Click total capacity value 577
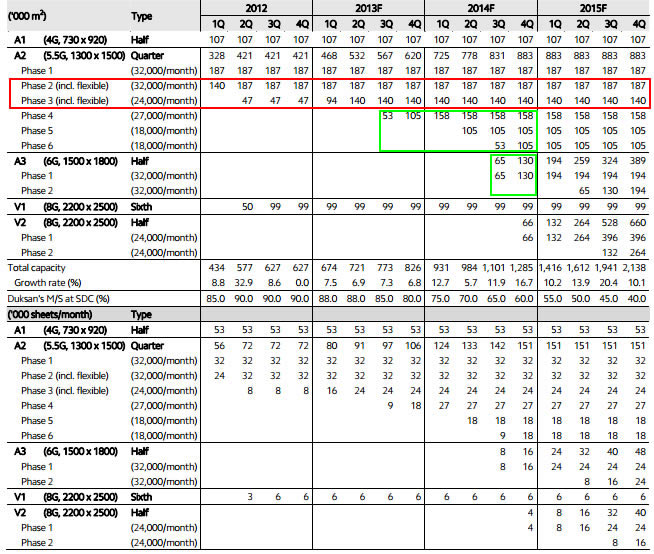The image size is (654, 554). click(245, 268)
